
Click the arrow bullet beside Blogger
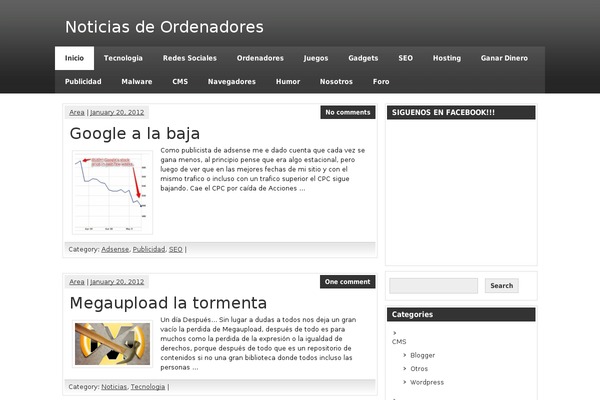pyautogui.click(x=404, y=355)
